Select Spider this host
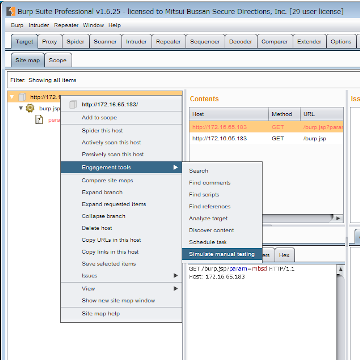This screenshot has width=360, height=360. [x=102, y=131]
